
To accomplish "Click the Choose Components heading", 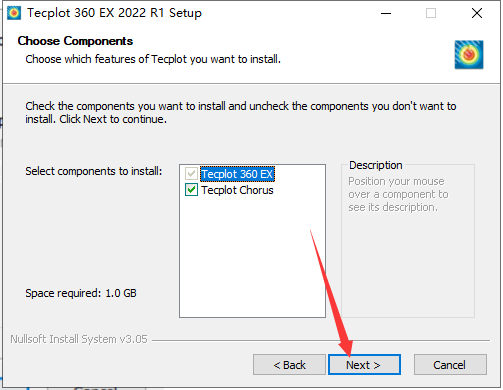I will (75, 41).
